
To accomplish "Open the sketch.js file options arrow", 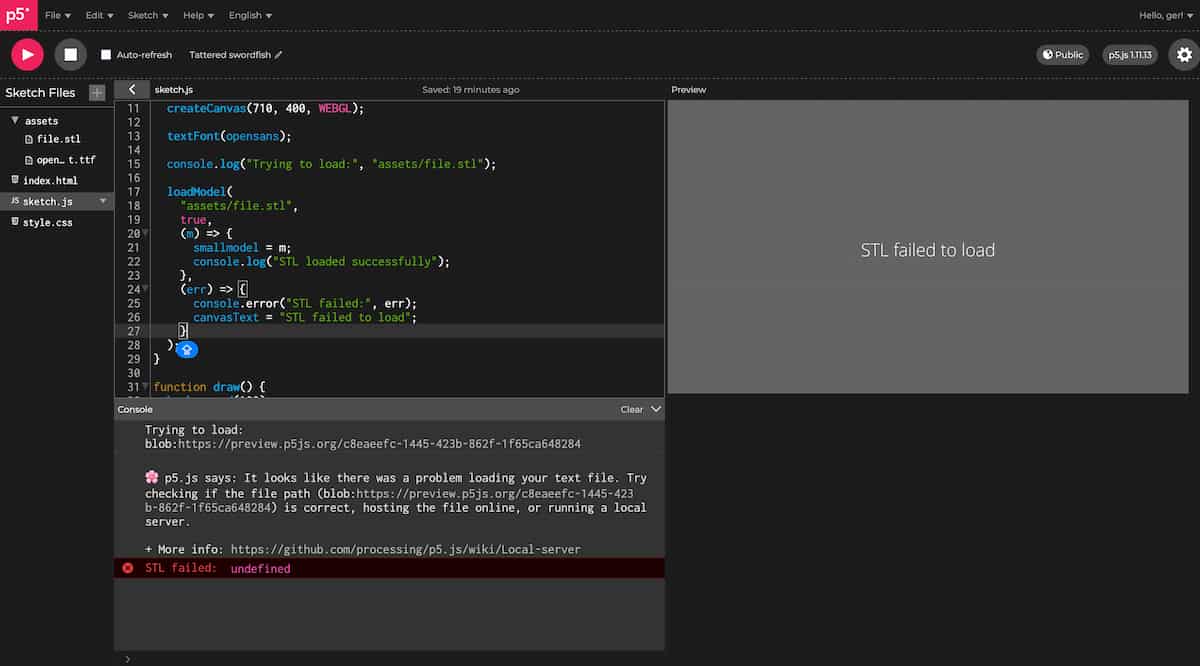I will 103,202.
